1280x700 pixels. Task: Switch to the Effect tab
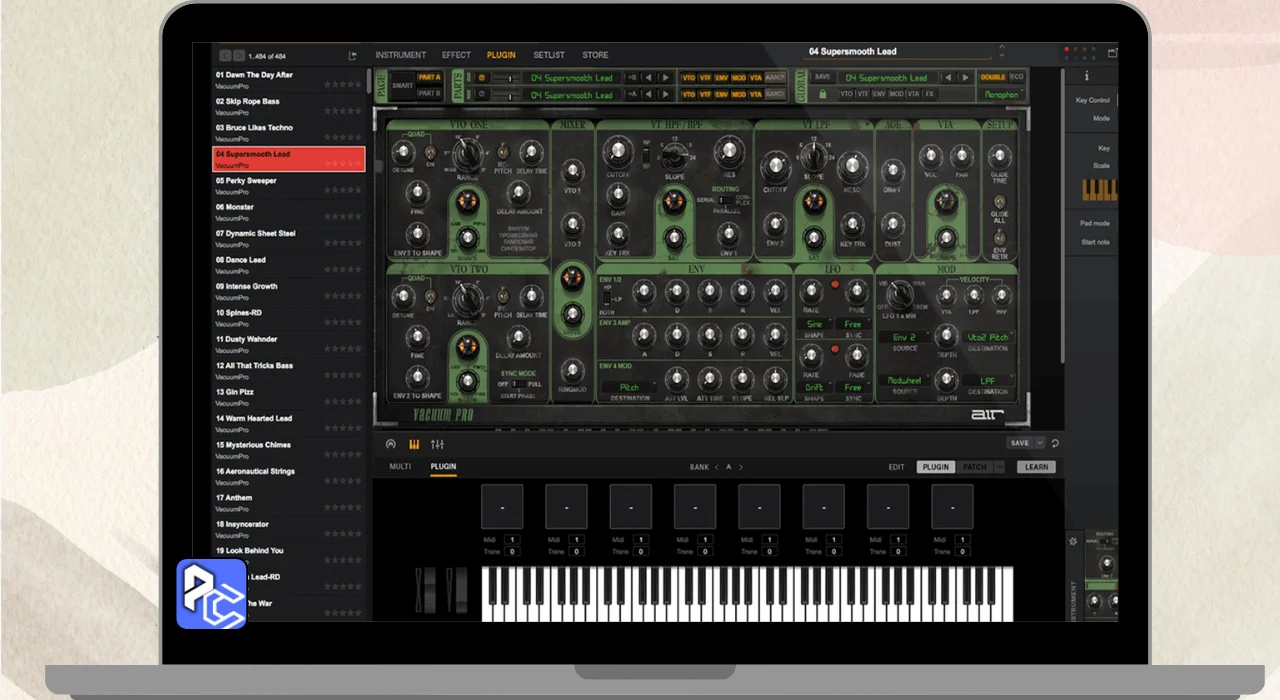click(456, 55)
